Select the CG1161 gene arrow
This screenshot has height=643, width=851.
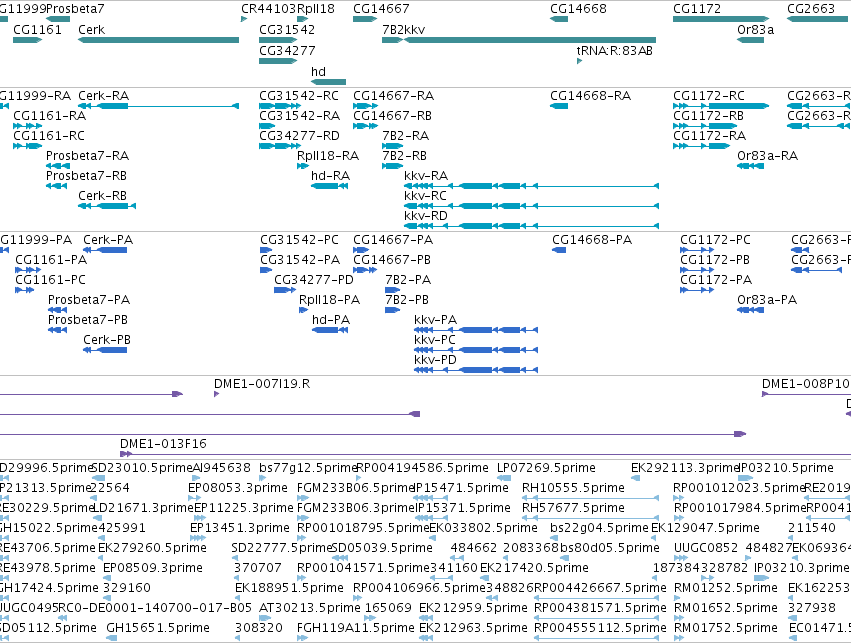tap(28, 40)
